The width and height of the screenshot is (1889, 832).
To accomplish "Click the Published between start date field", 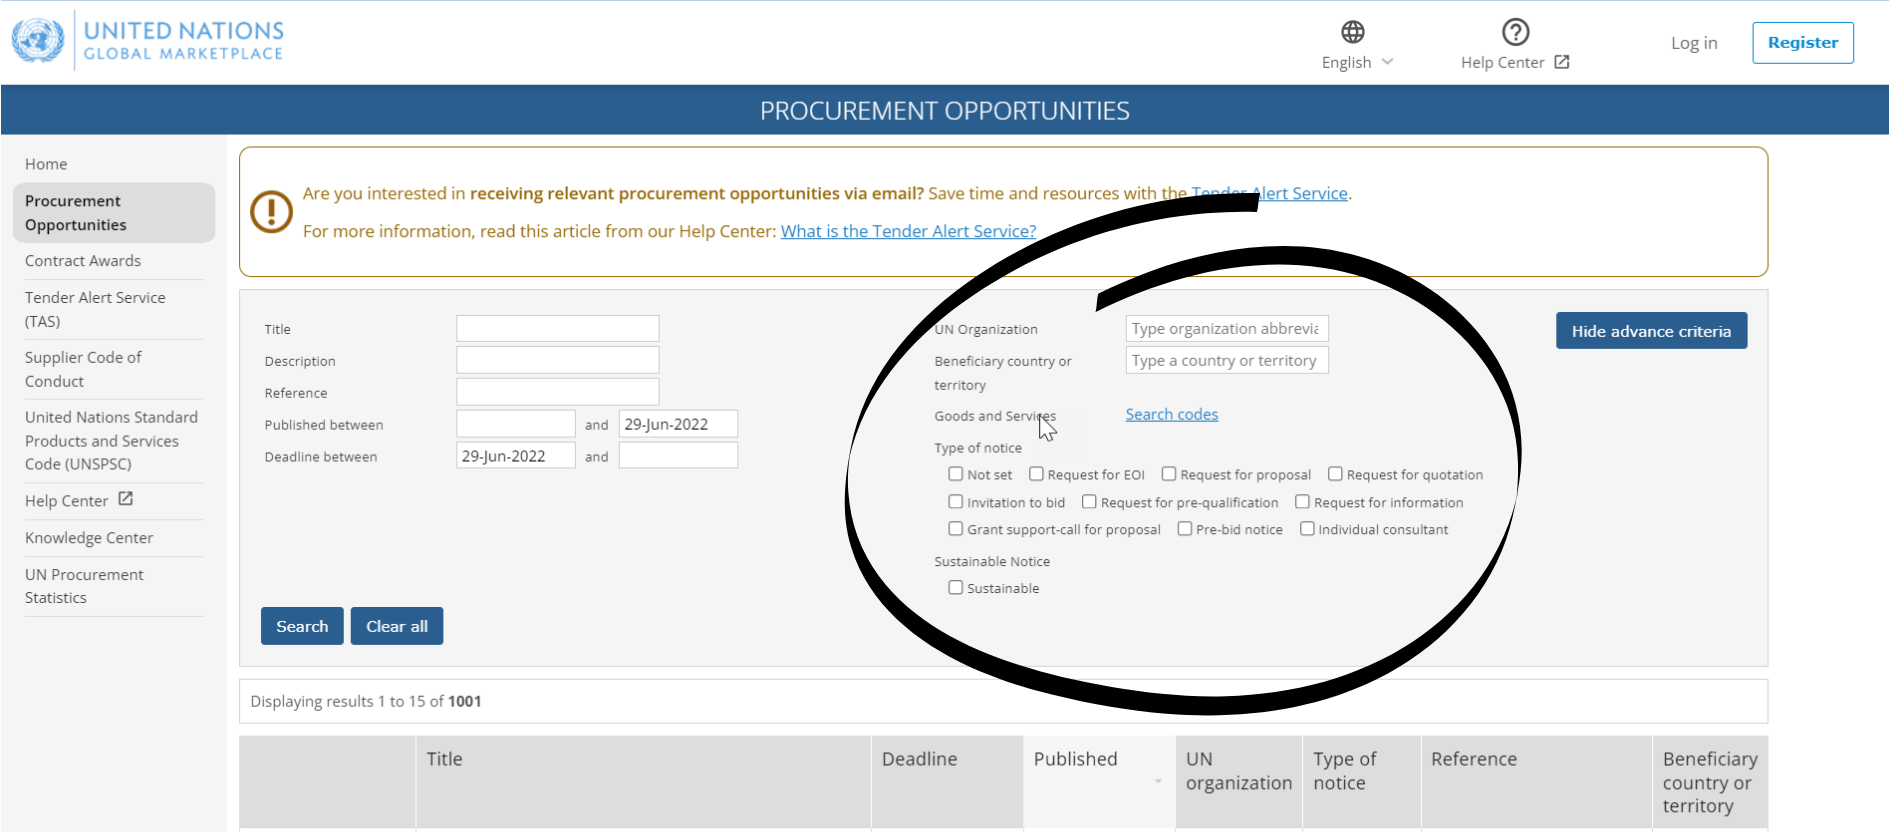I will [x=516, y=424].
